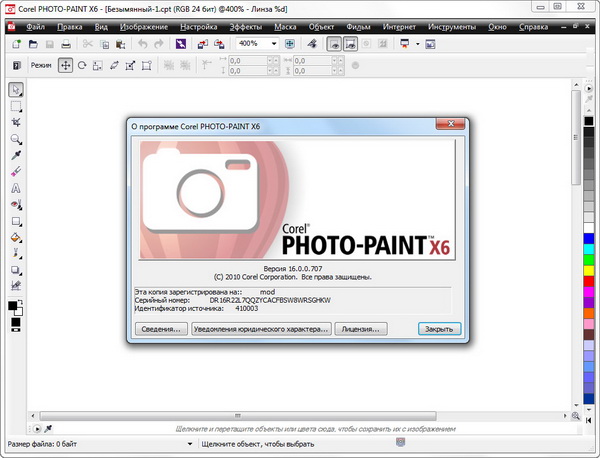The width and height of the screenshot is (600, 458).
Task: Select the Zoom magnifier tool
Action: coord(16,139)
